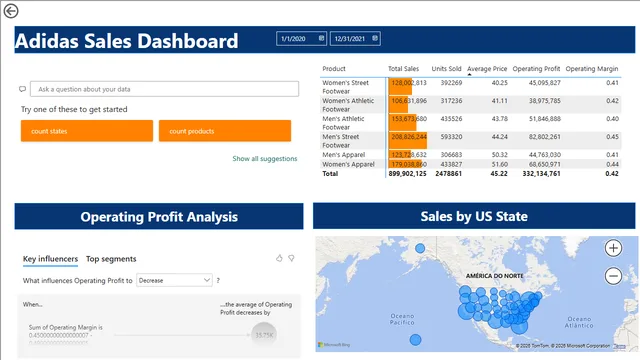Click the 208,826,244 total sales data bar
Image resolution: width=640 pixels, height=360 pixels.
pos(408,140)
